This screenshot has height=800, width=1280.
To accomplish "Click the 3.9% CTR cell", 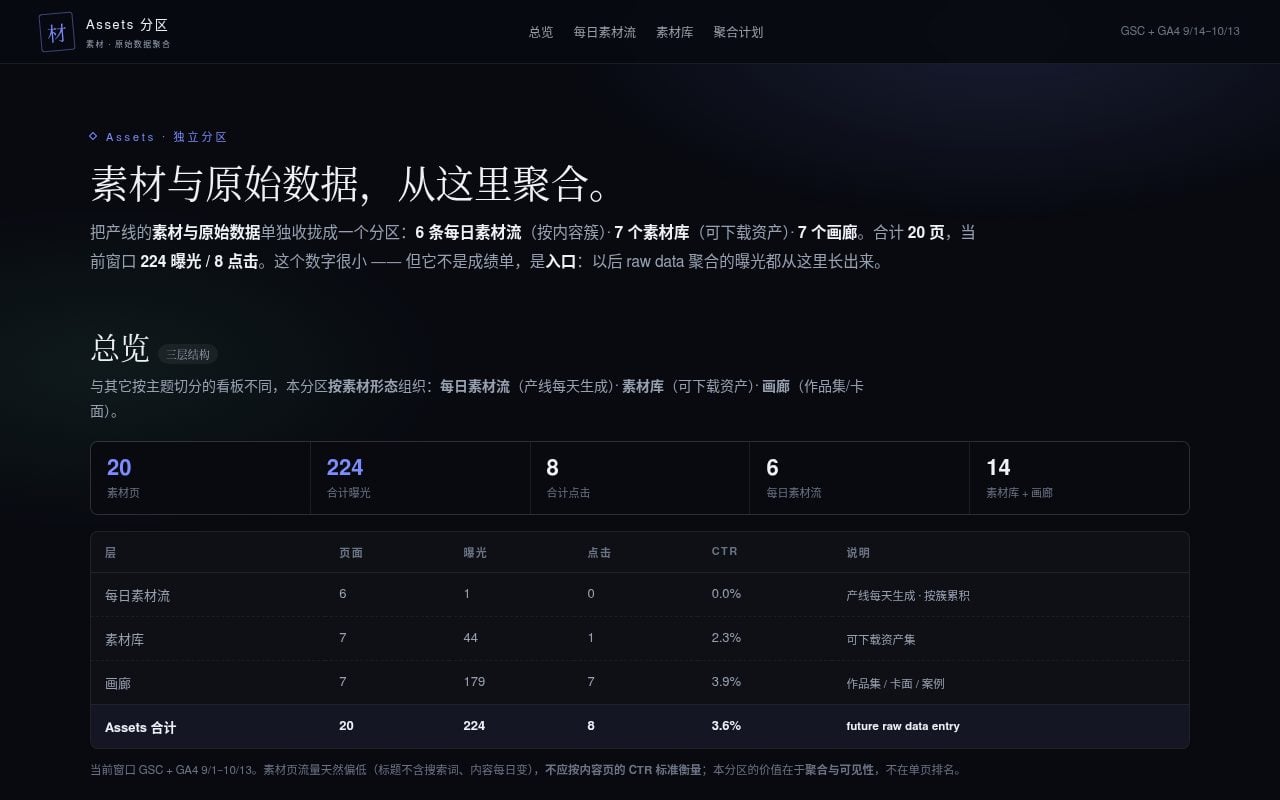I will click(x=726, y=682).
